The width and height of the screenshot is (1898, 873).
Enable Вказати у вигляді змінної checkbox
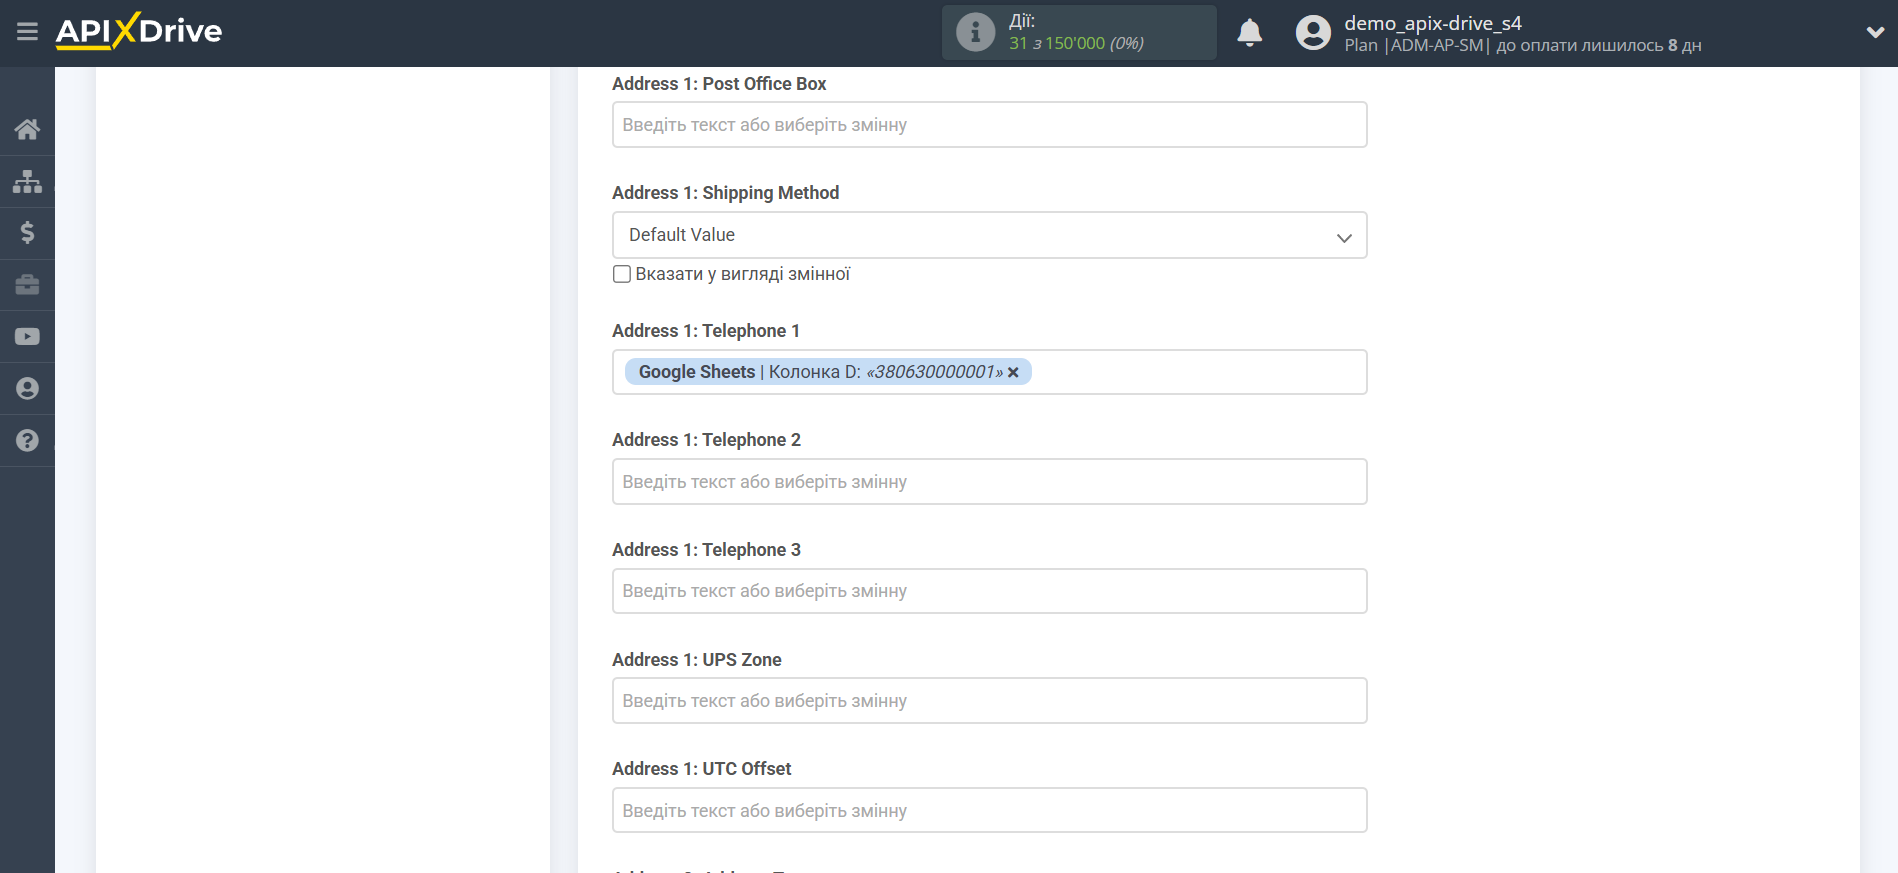622,274
